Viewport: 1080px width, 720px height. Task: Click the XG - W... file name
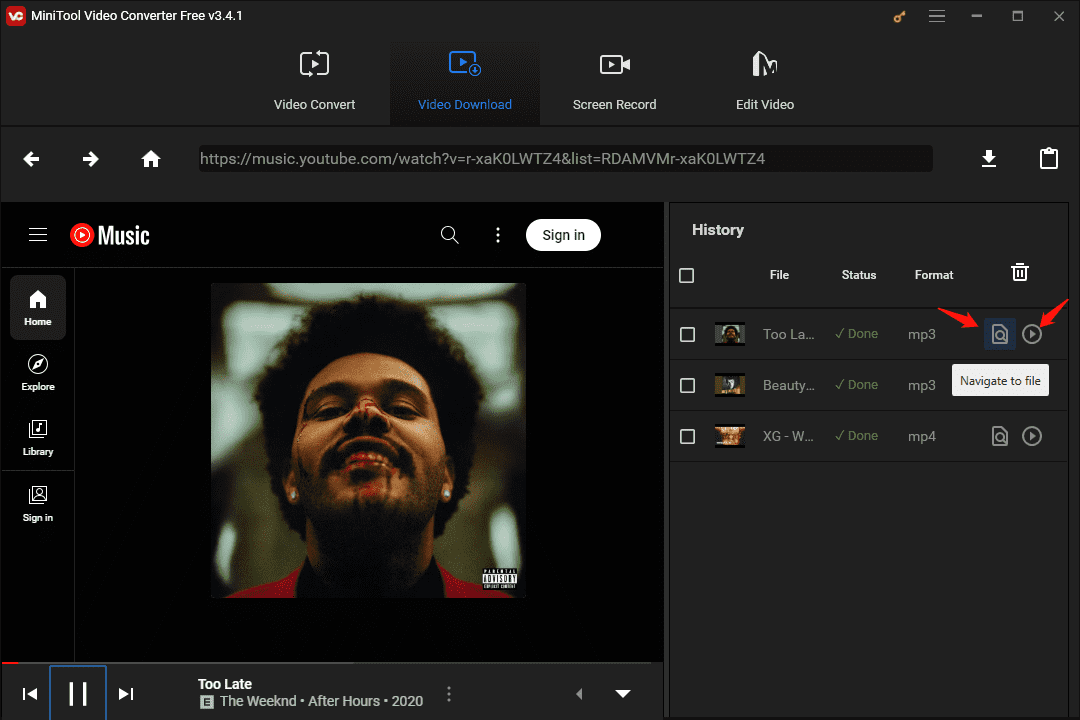pos(788,436)
